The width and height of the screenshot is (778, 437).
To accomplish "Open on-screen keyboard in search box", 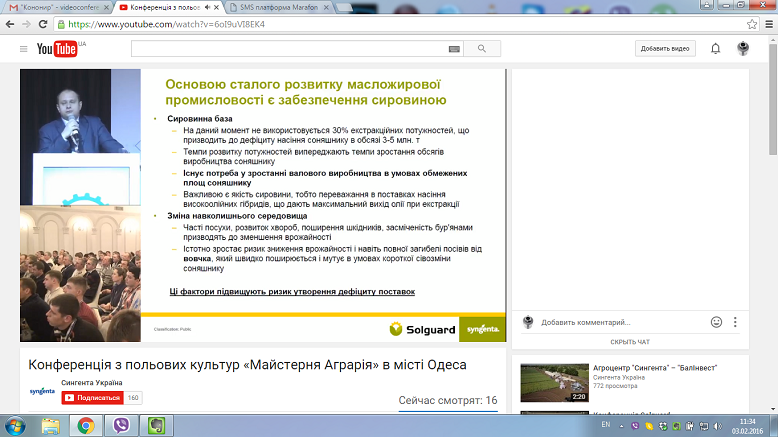I will (x=454, y=49).
